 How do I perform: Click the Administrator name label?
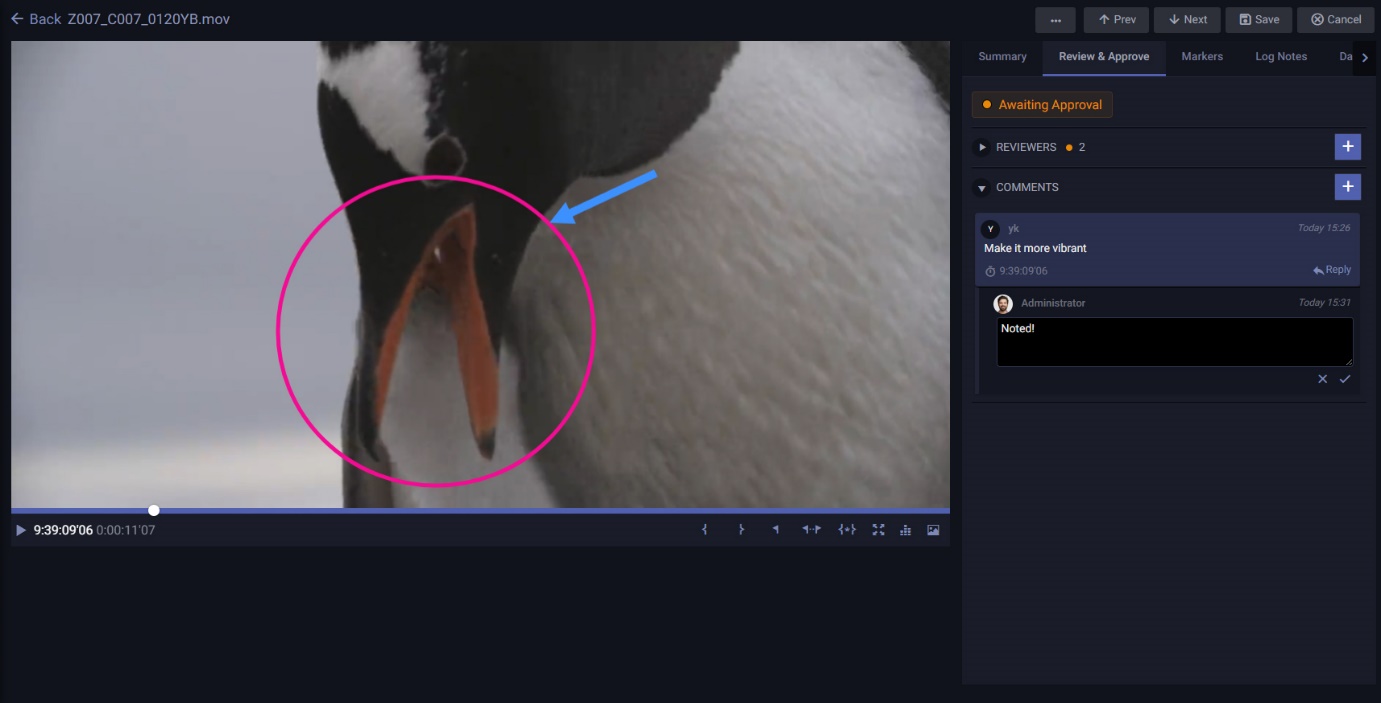point(1053,303)
